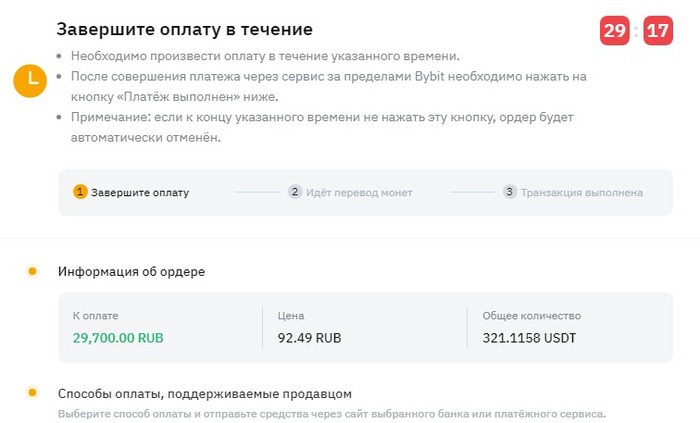Click the "К оплате" label
The width and height of the screenshot is (700, 423).
tap(92, 315)
